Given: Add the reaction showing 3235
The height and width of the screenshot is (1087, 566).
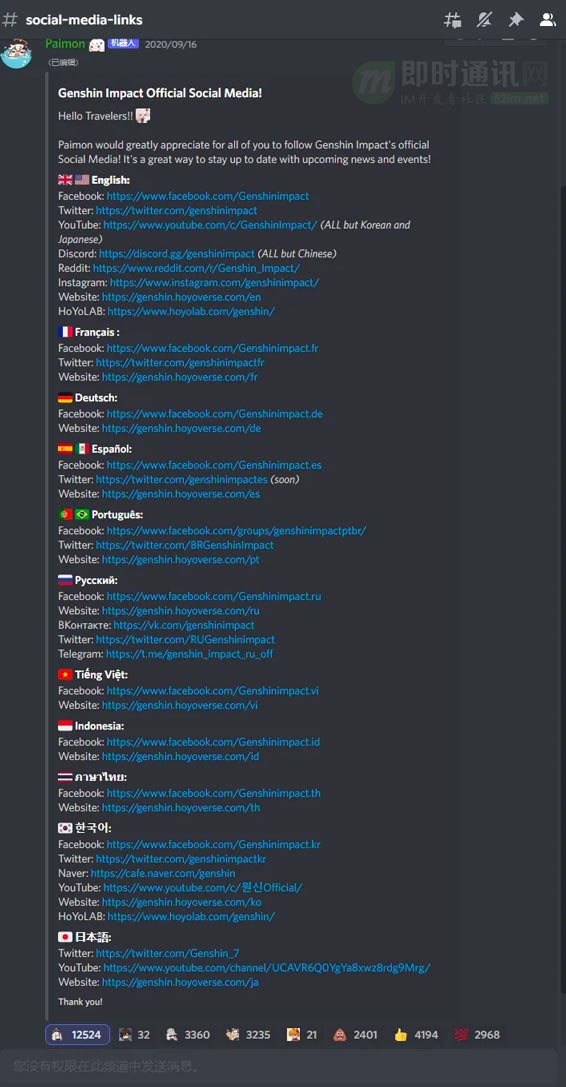Looking at the screenshot, I should point(248,1034).
